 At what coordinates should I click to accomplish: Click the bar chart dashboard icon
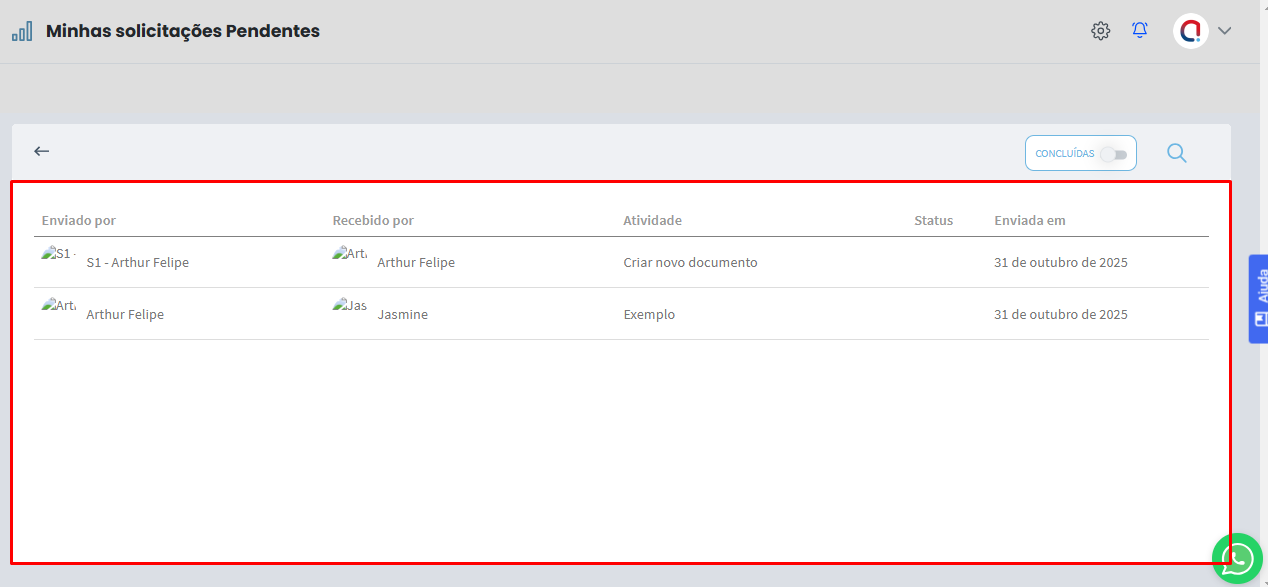point(22,32)
